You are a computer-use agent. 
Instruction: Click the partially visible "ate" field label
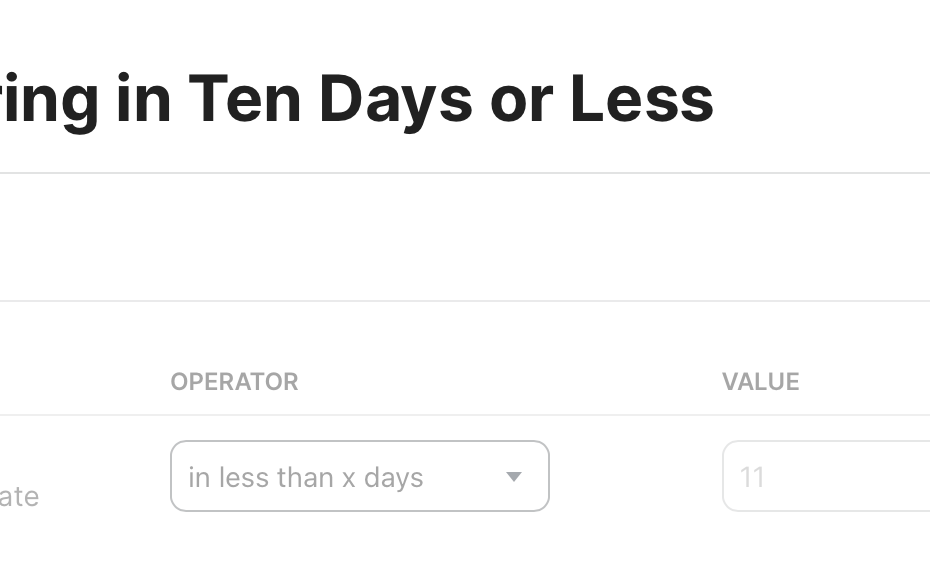[x=19, y=496]
